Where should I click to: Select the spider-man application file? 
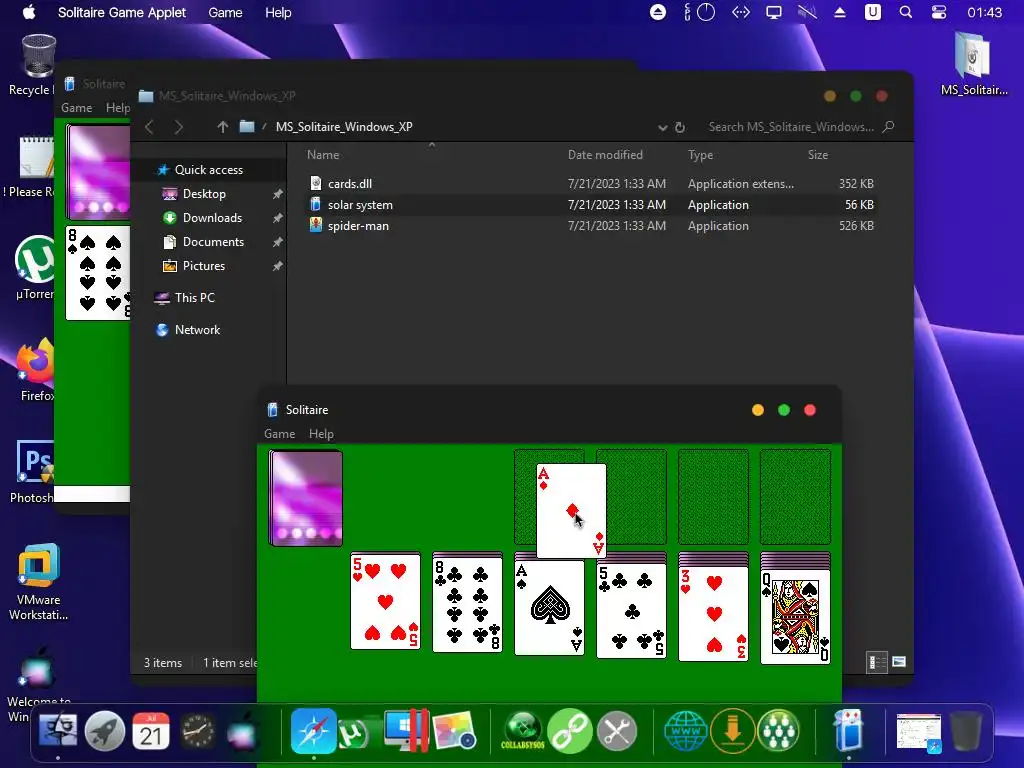(591, 225)
